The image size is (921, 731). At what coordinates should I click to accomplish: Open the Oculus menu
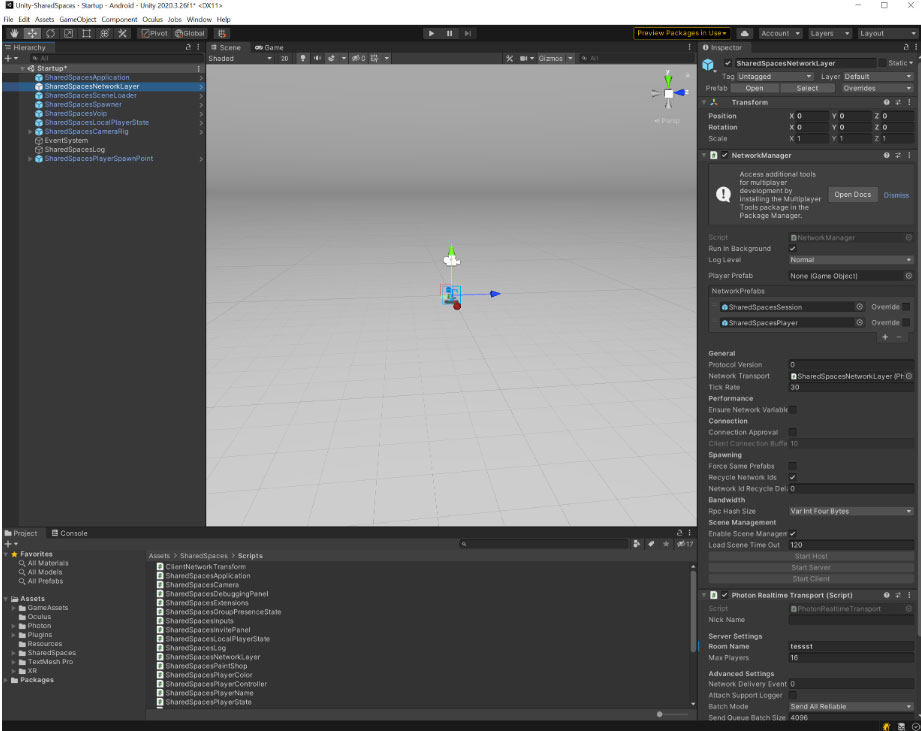pyautogui.click(x=152, y=19)
